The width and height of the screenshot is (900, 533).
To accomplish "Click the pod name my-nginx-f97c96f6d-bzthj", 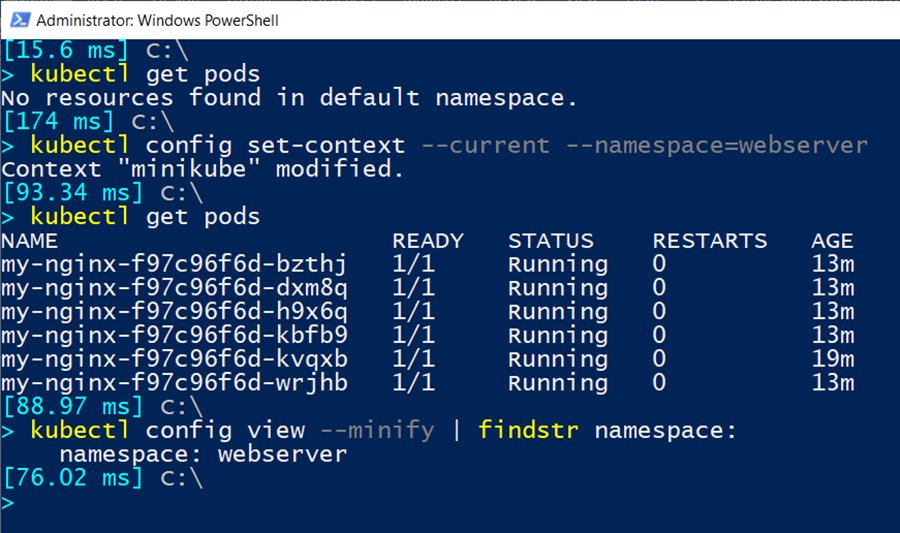I will 174,265.
